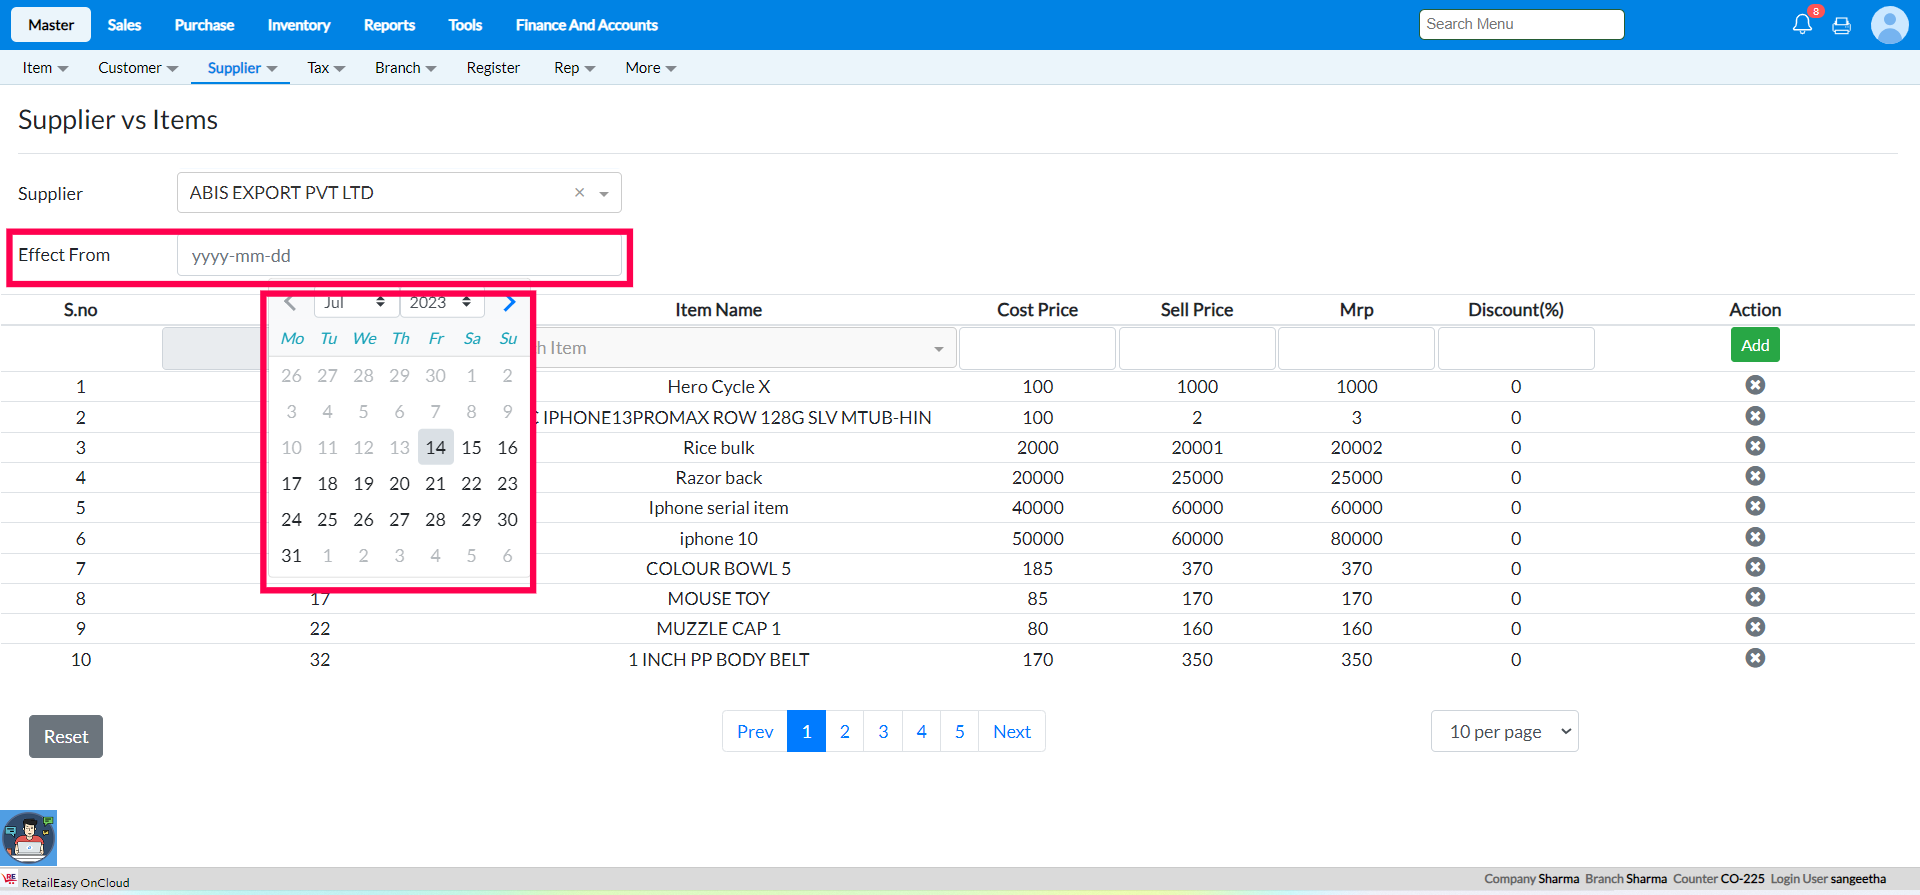Open the 10 per page selector

[1504, 732]
